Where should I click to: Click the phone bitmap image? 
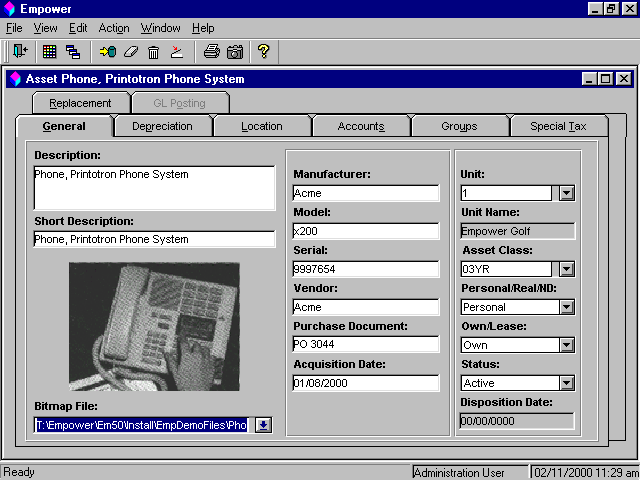[154, 327]
